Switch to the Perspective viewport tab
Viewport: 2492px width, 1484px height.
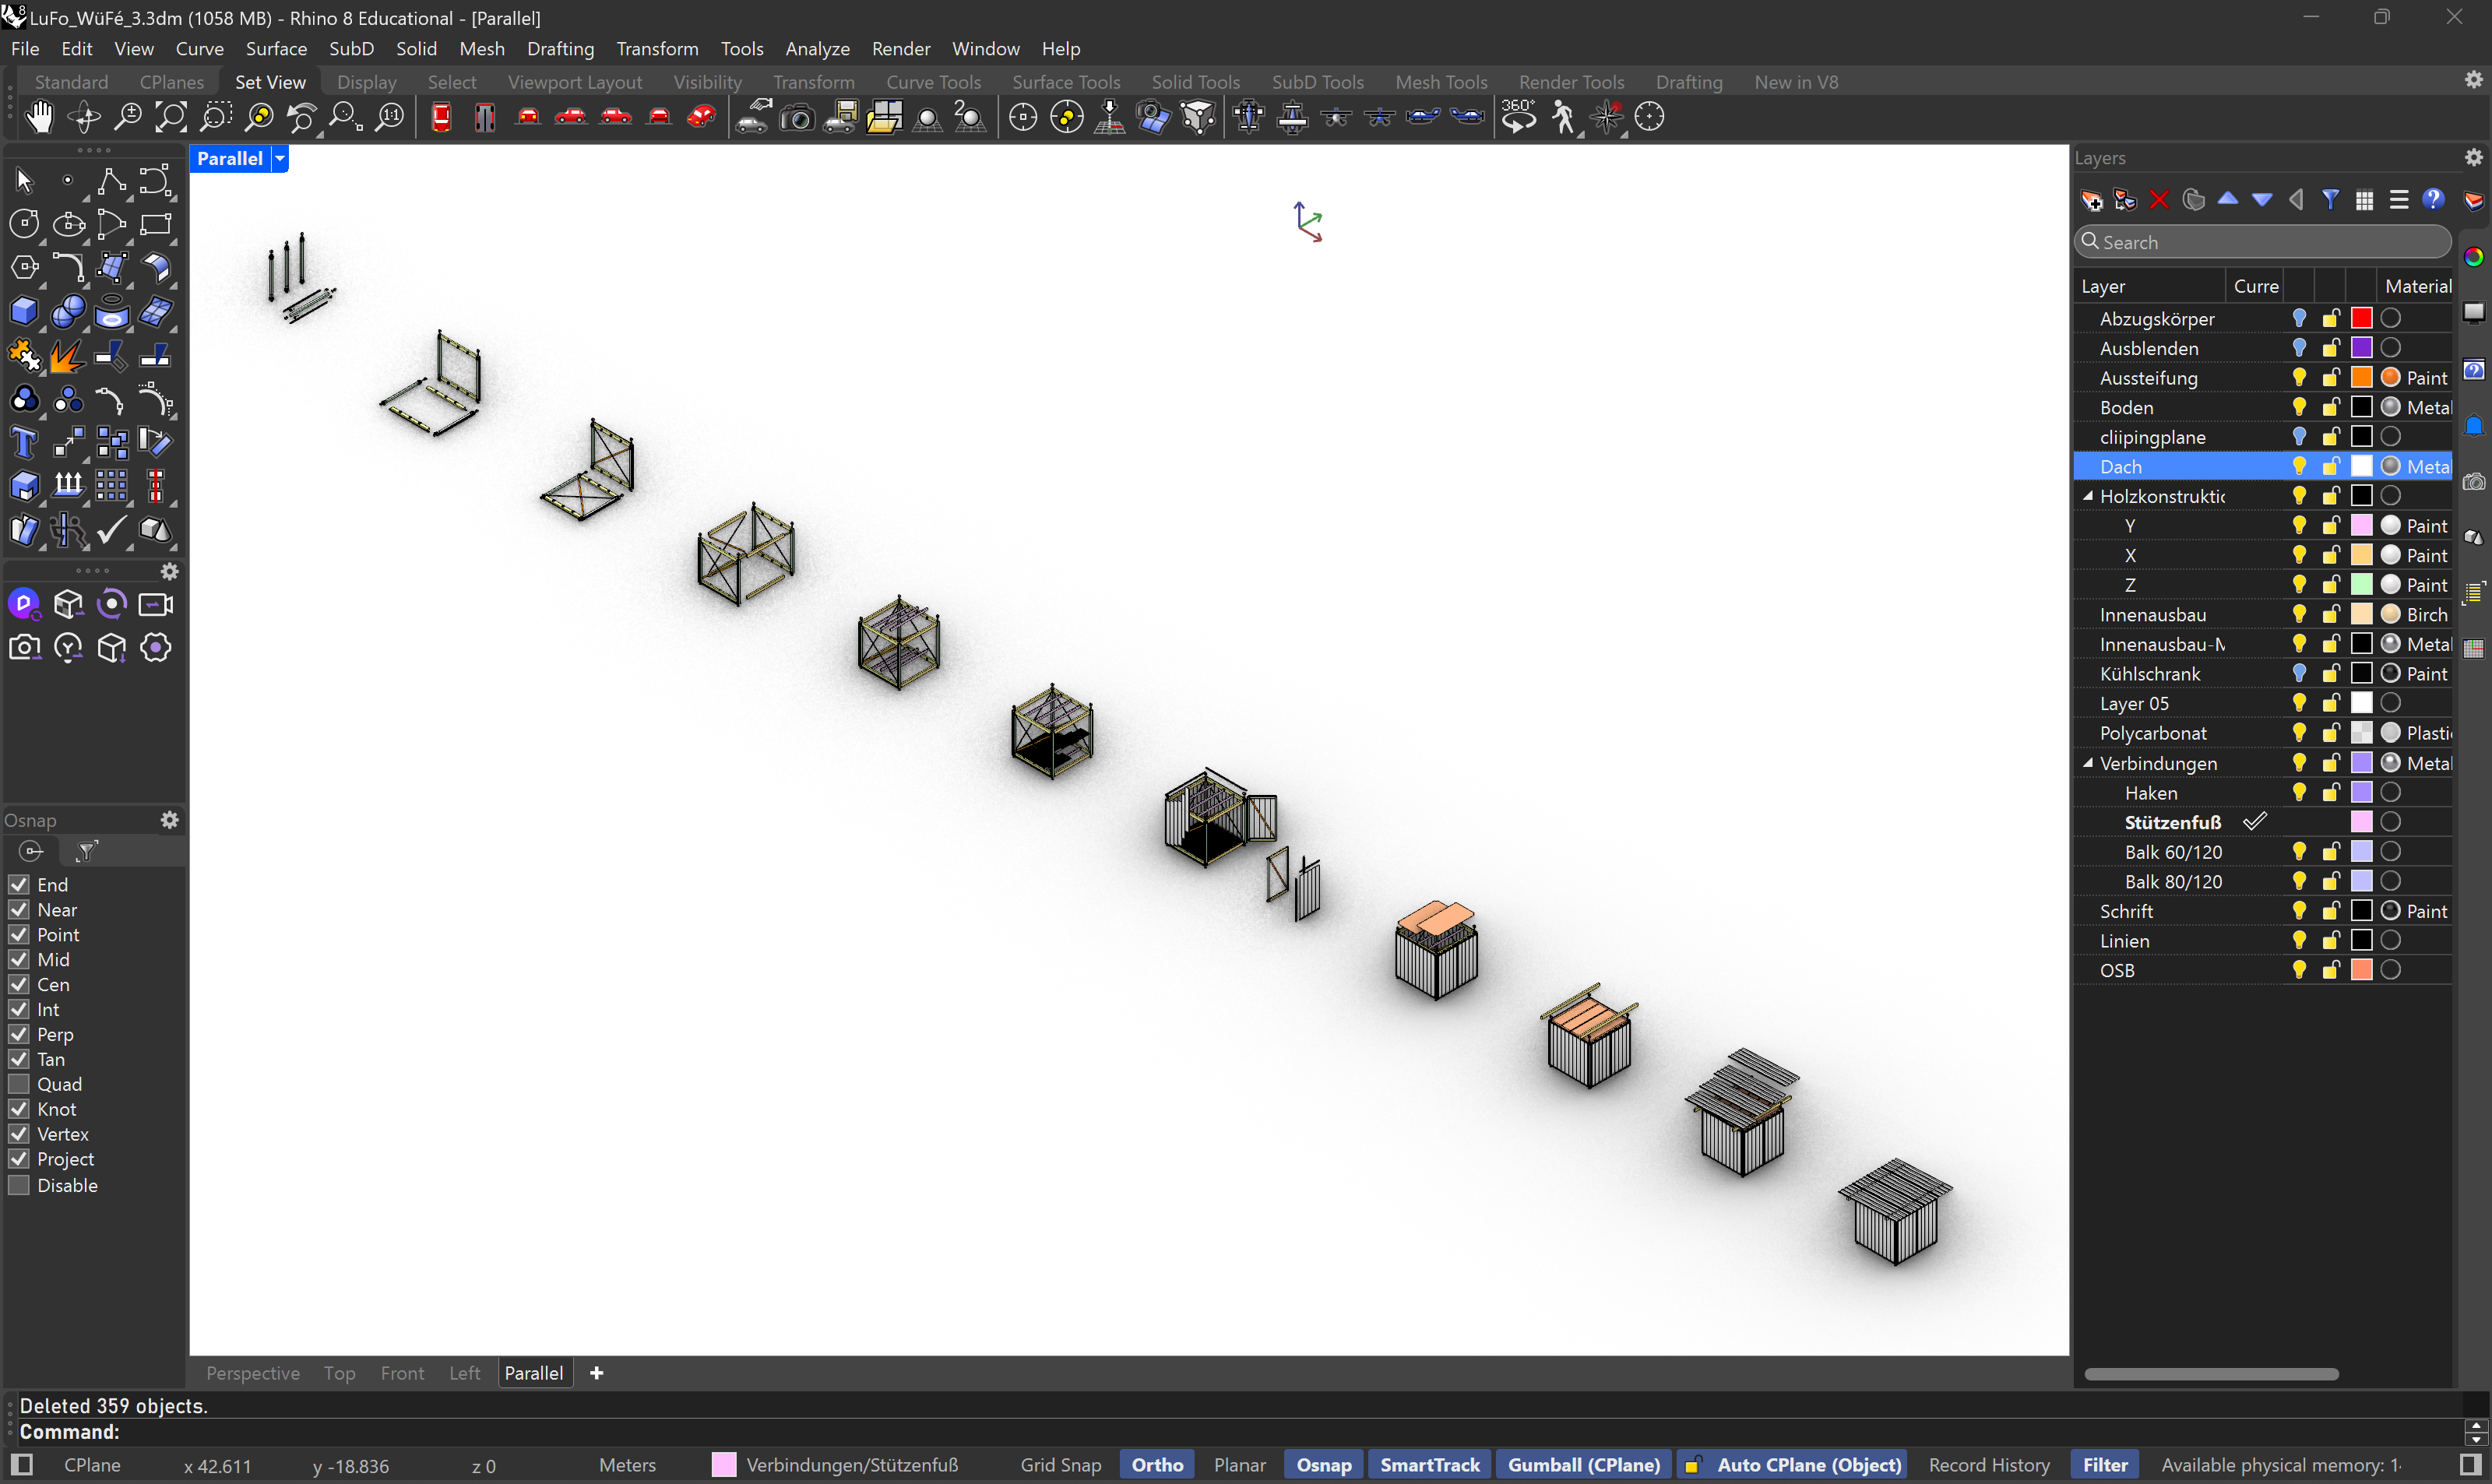253,1373
